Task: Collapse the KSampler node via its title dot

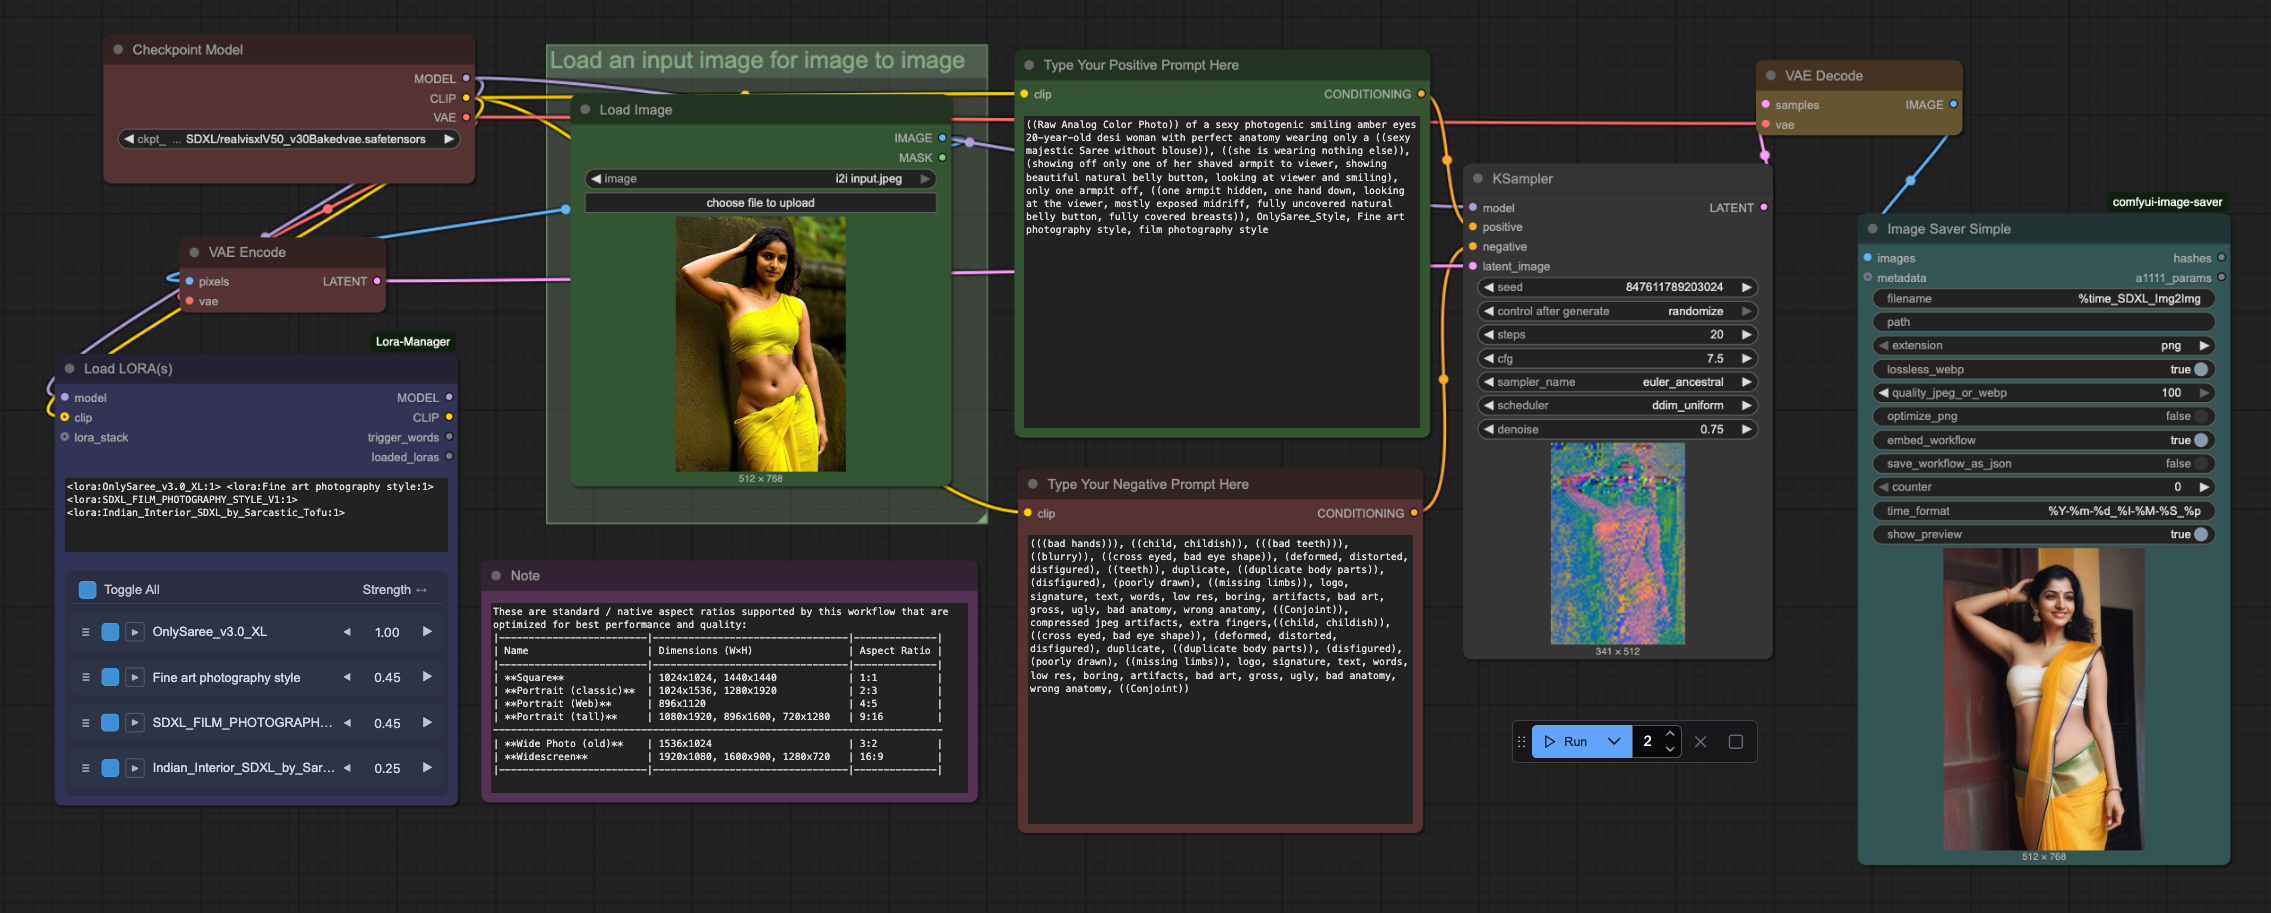Action: pos(1478,179)
